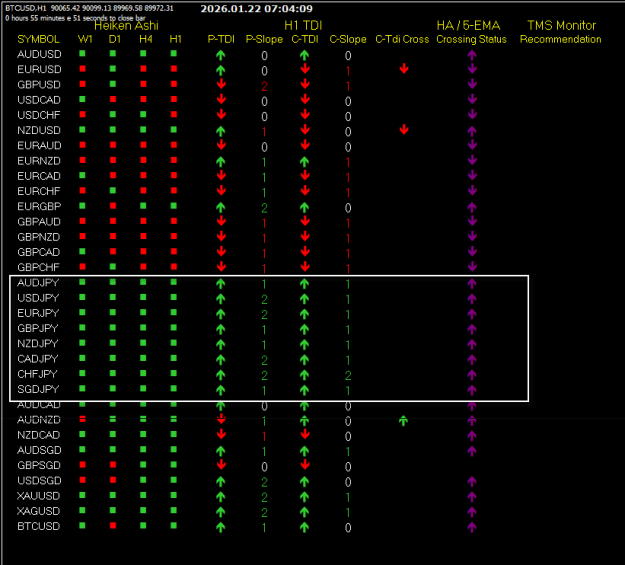Click the Crossing Status column header
Image resolution: width=625 pixels, height=565 pixels.
pyautogui.click(x=471, y=39)
